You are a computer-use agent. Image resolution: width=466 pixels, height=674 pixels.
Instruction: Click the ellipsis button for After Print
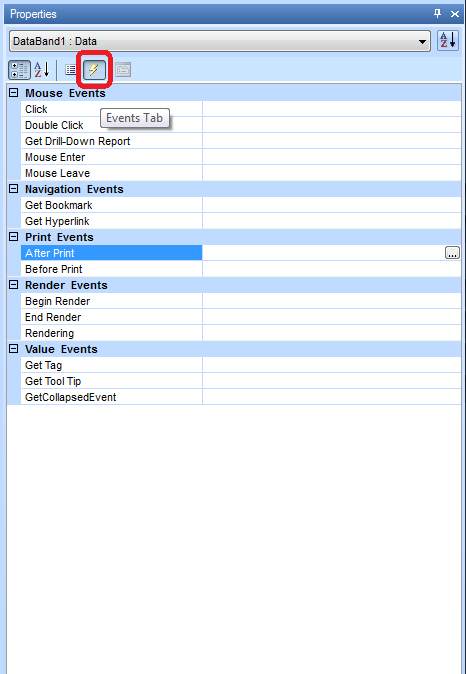point(452,253)
